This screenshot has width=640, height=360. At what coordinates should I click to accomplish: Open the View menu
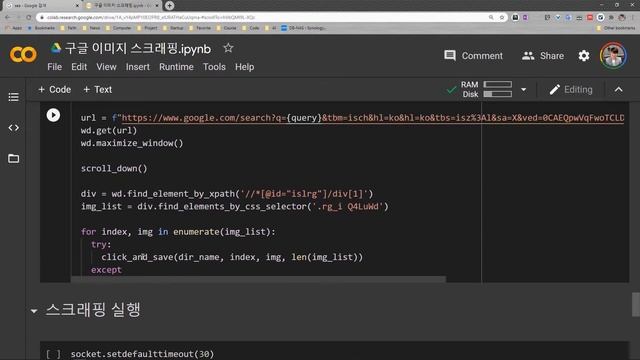106,67
